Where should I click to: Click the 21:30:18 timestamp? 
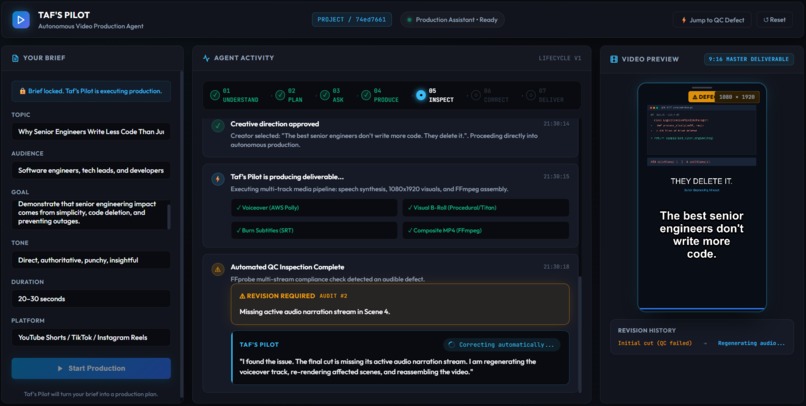pos(556,267)
